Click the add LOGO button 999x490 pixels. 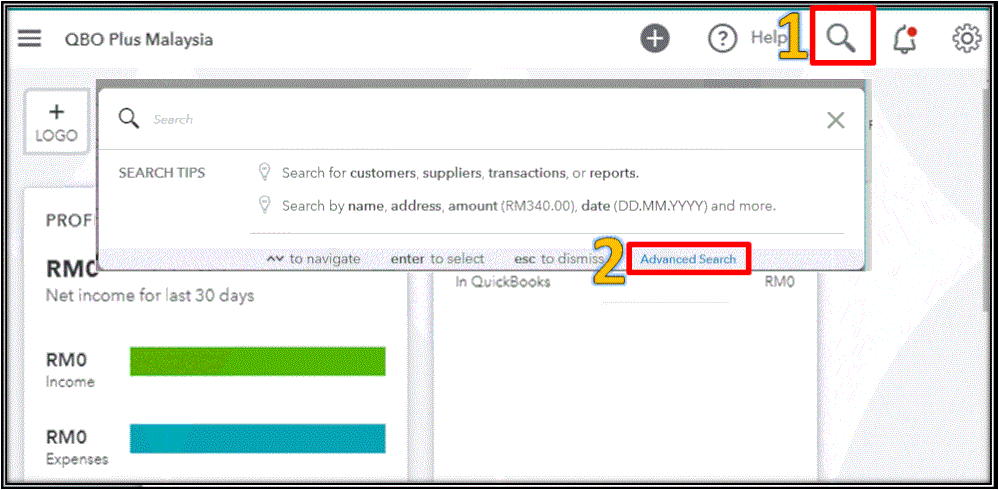57,124
